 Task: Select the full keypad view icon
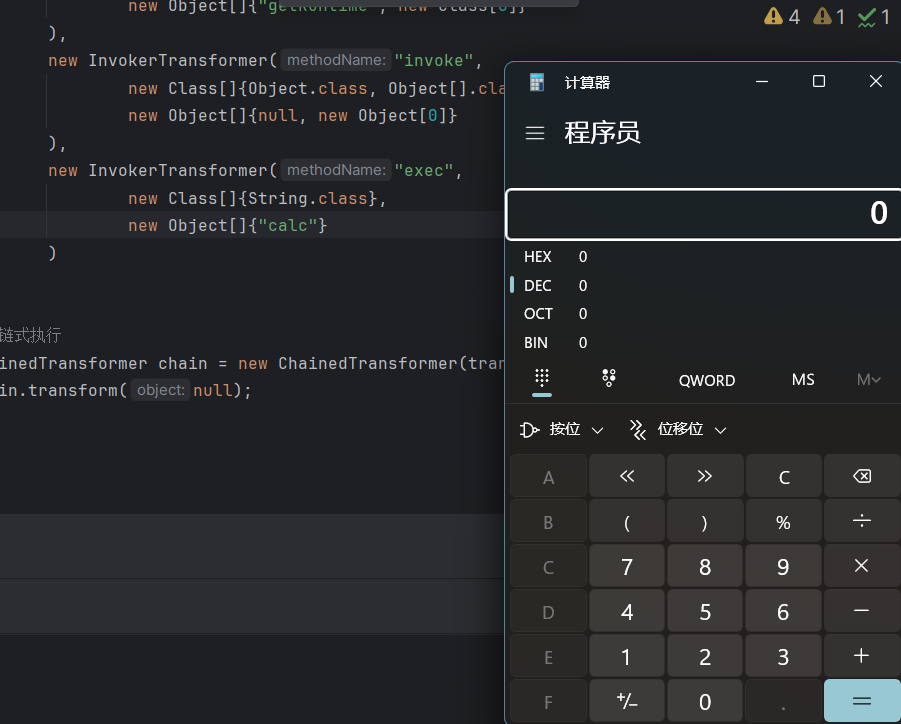point(542,379)
